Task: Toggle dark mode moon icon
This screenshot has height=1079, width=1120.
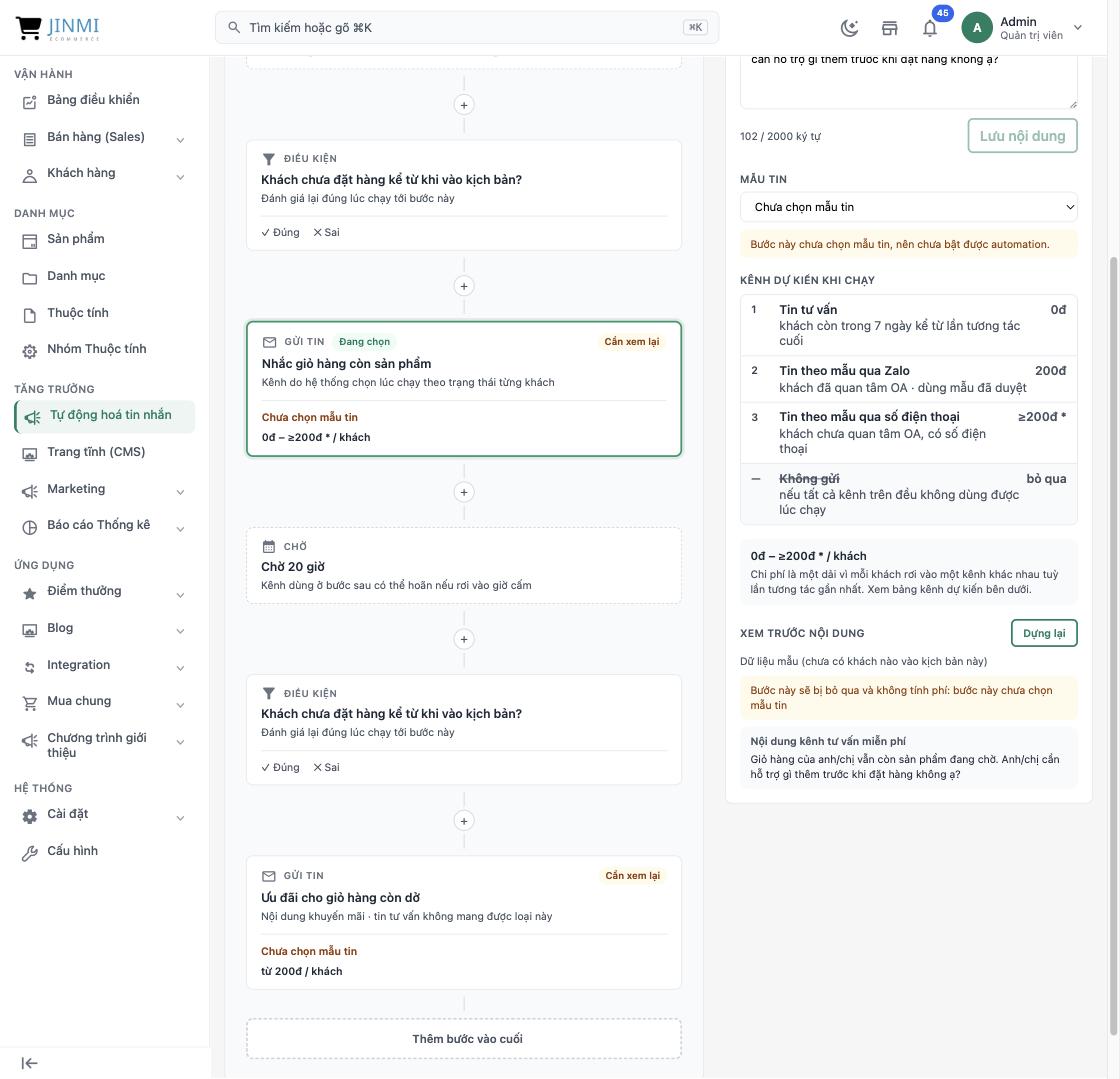Action: coord(849,28)
